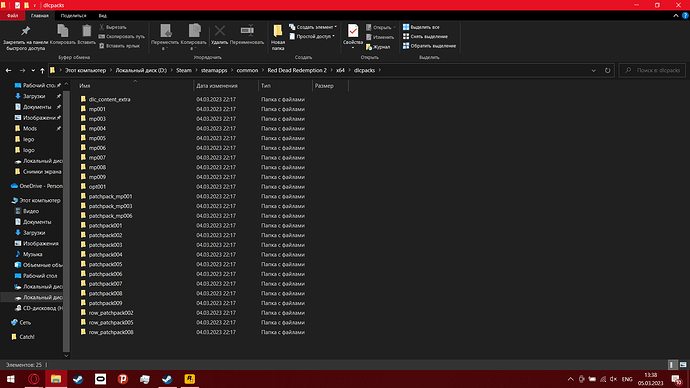The image size is (690, 388).
Task: Click the Paste ribbon icon
Action: pyautogui.click(x=87, y=34)
